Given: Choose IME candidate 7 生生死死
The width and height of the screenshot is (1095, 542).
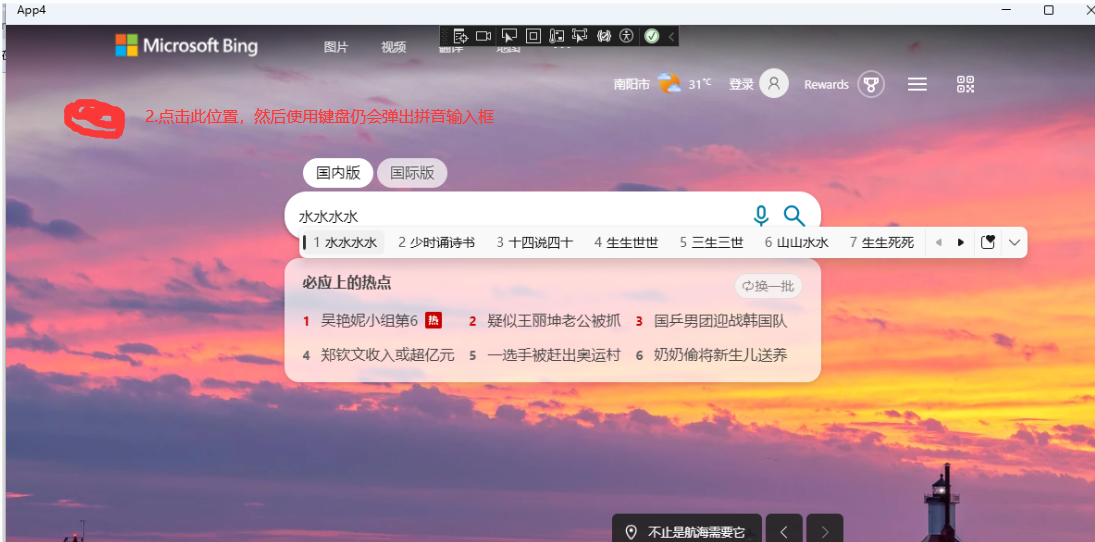Looking at the screenshot, I should (881, 243).
